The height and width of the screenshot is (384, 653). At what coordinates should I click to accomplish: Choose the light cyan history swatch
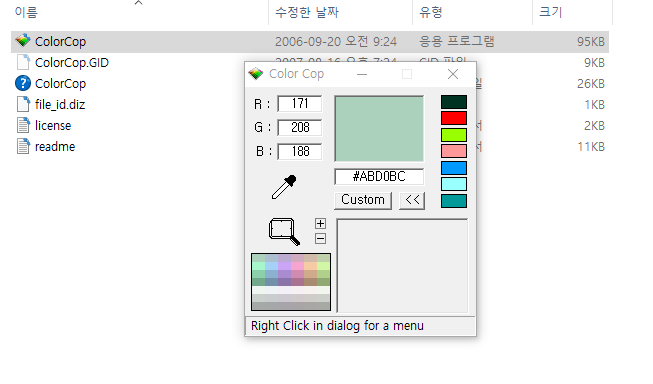tap(454, 184)
